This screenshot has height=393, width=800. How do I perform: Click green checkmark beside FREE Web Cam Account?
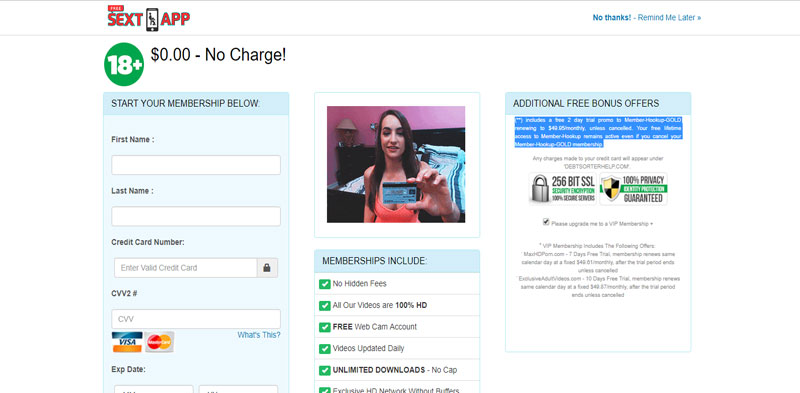pos(324,327)
